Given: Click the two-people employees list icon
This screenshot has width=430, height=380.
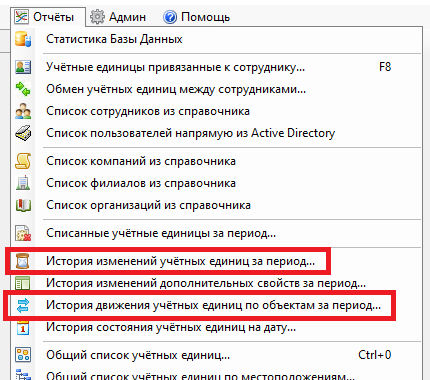Looking at the screenshot, I should 23,111.
